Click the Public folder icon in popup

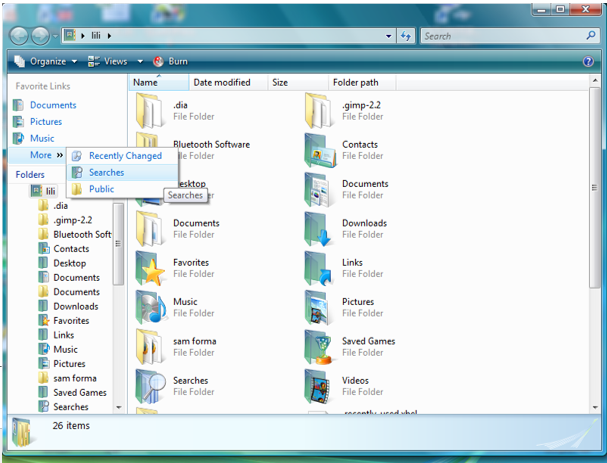pos(77,189)
